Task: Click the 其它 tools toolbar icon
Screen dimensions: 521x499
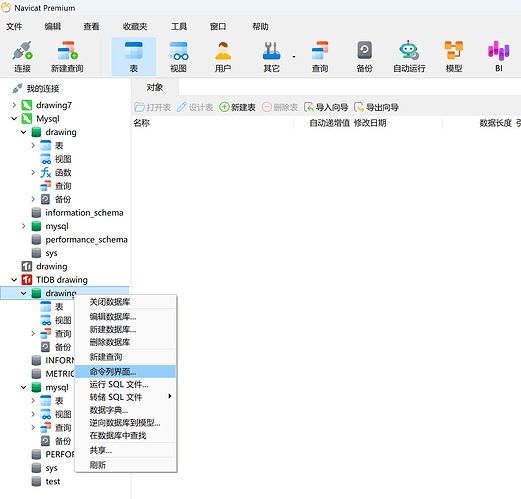Action: [271, 56]
